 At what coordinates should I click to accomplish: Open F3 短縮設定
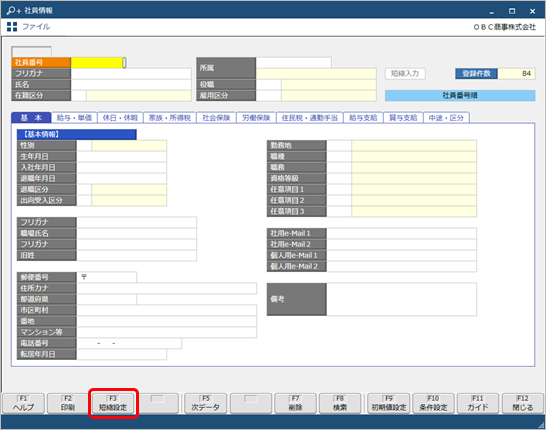pos(113,404)
